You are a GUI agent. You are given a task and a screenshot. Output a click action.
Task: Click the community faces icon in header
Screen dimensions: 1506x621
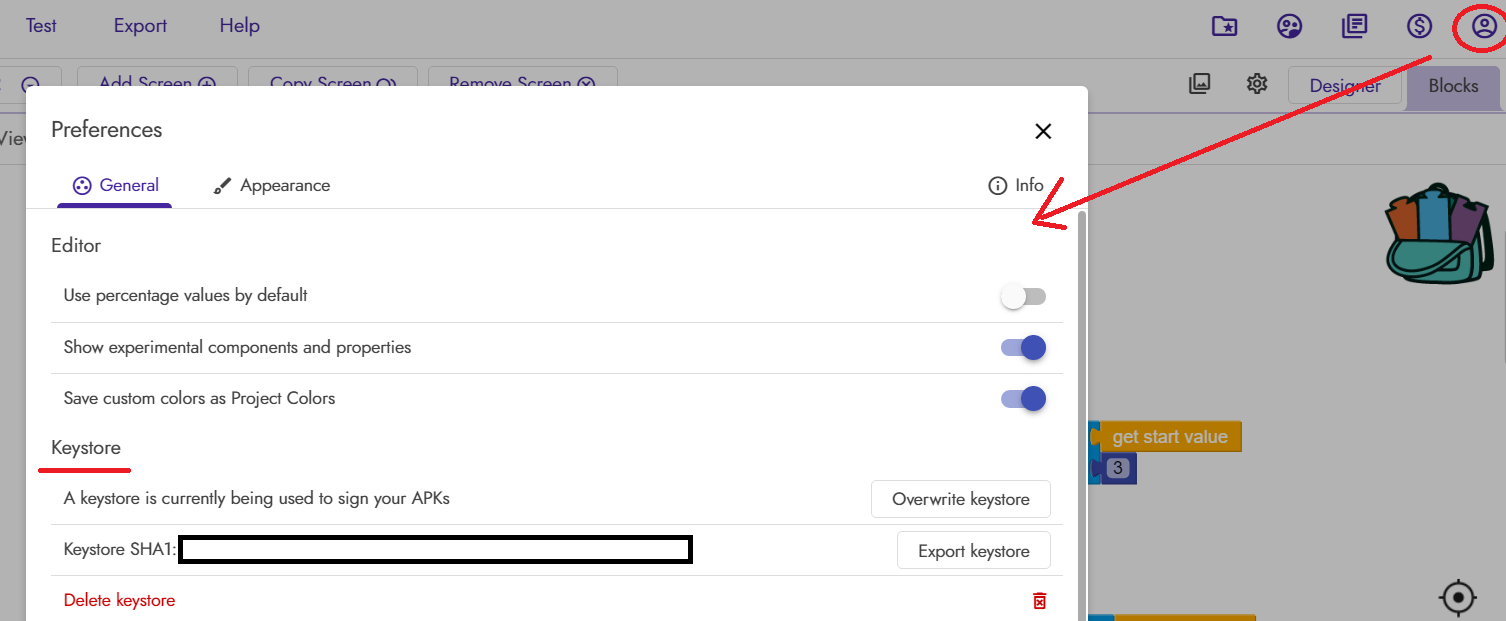(x=1290, y=26)
